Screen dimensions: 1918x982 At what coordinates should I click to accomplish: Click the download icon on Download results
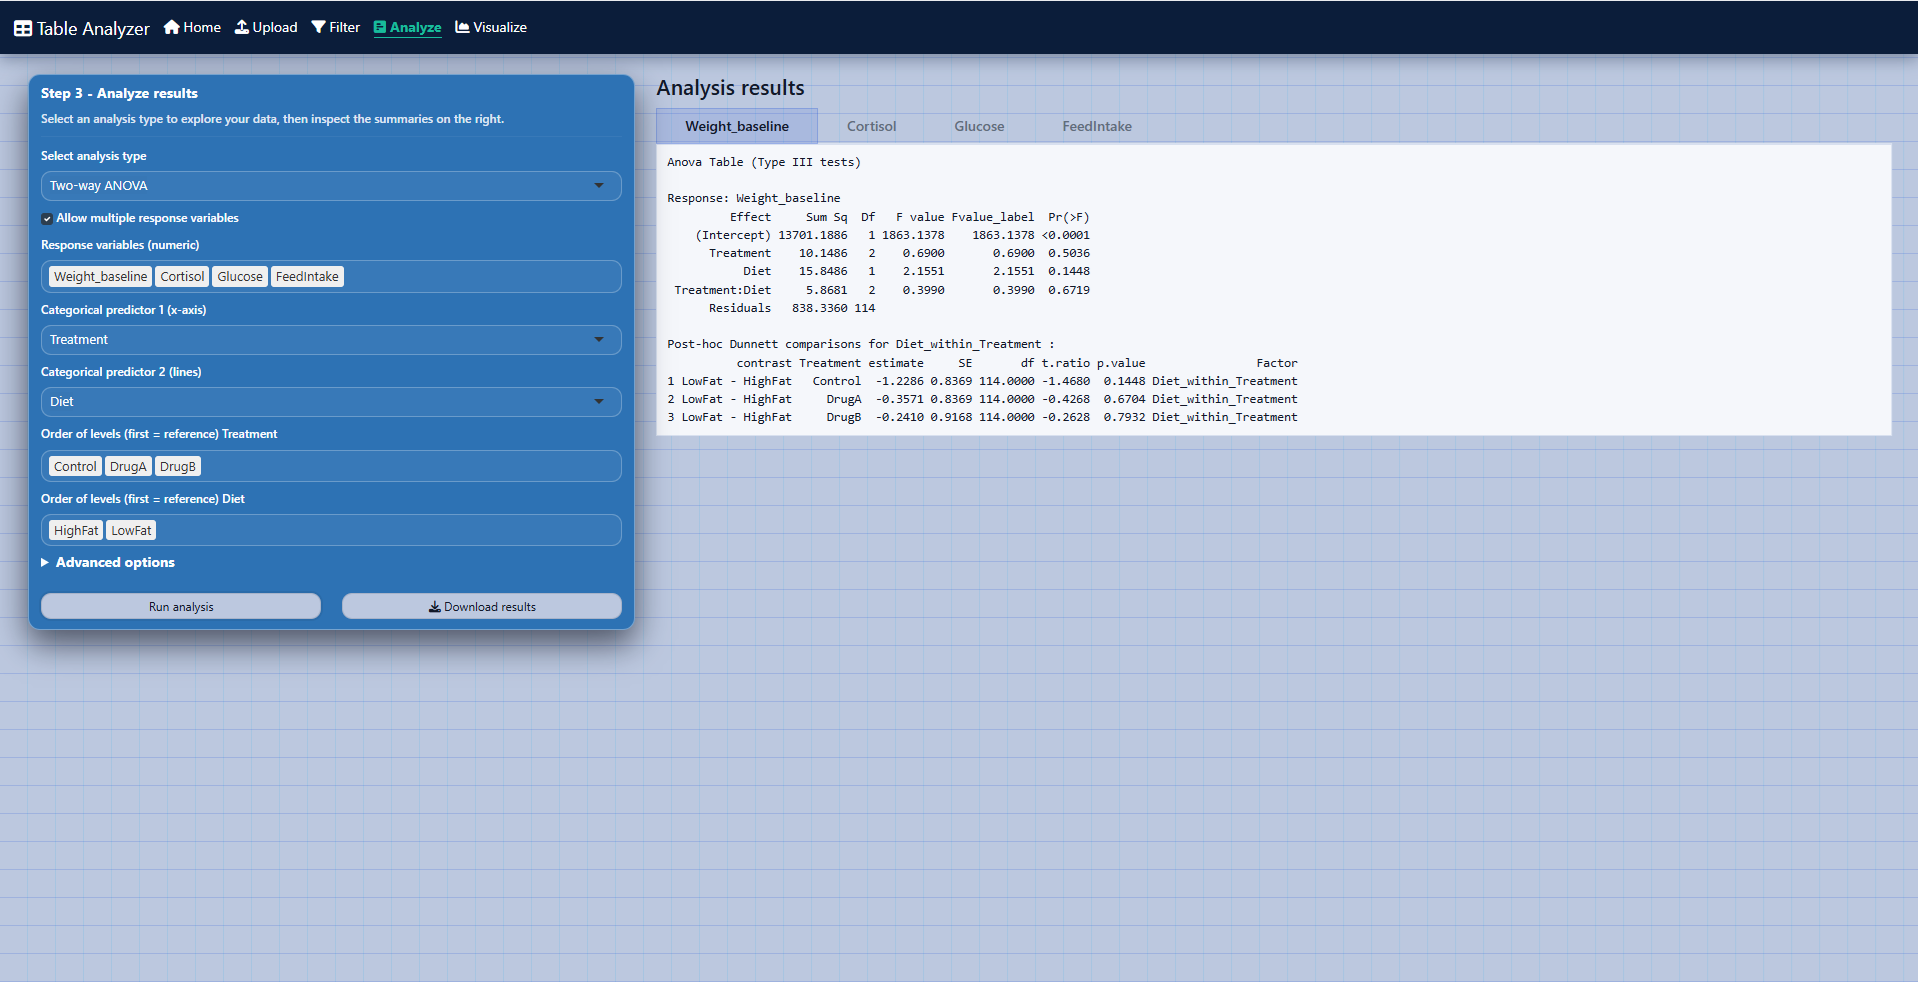[435, 606]
